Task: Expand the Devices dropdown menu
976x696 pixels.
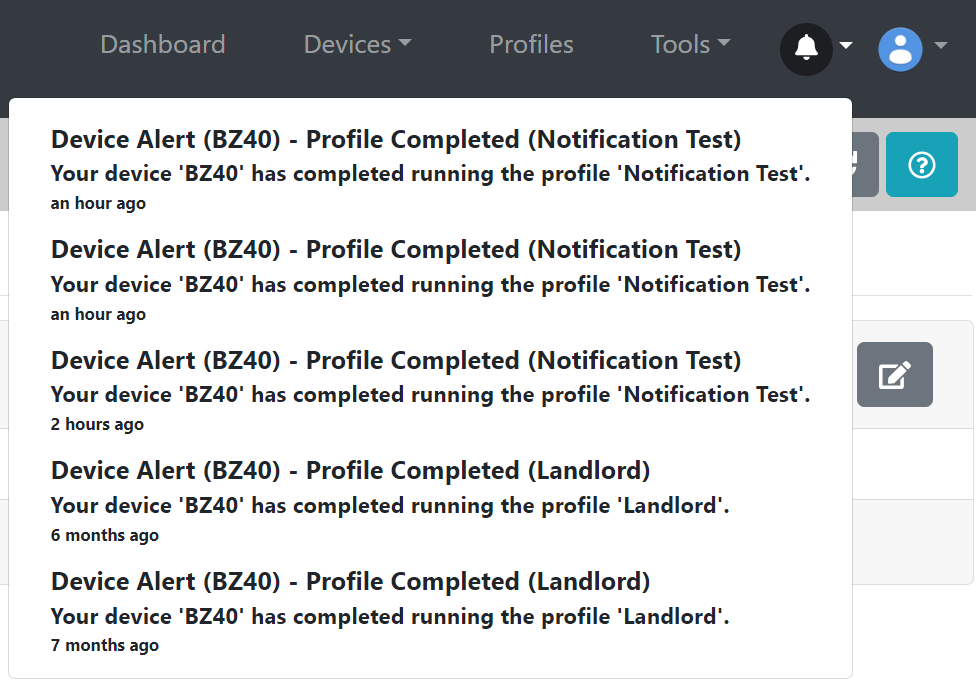Action: tap(357, 44)
